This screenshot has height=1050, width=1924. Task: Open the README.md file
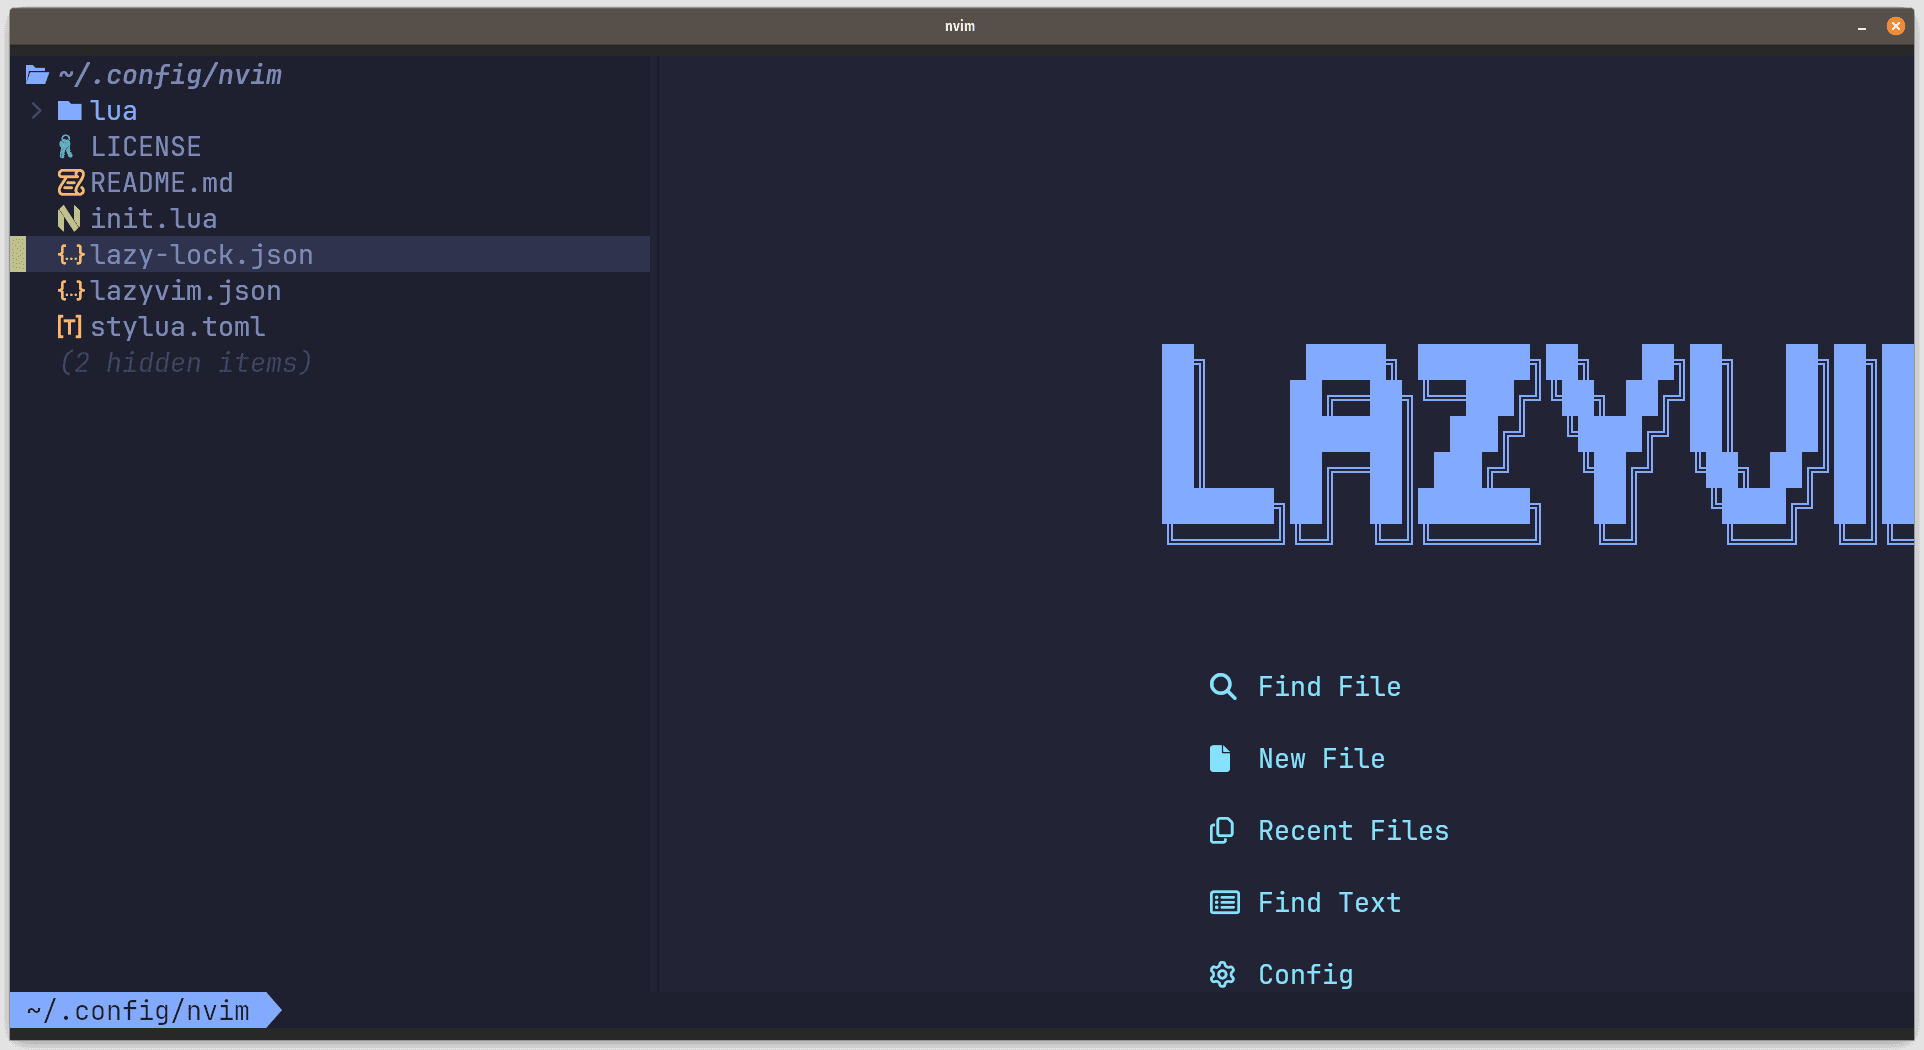coord(161,182)
